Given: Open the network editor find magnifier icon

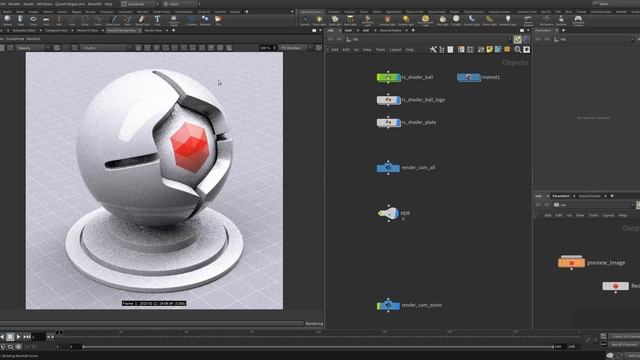Looking at the screenshot, I should [518, 49].
